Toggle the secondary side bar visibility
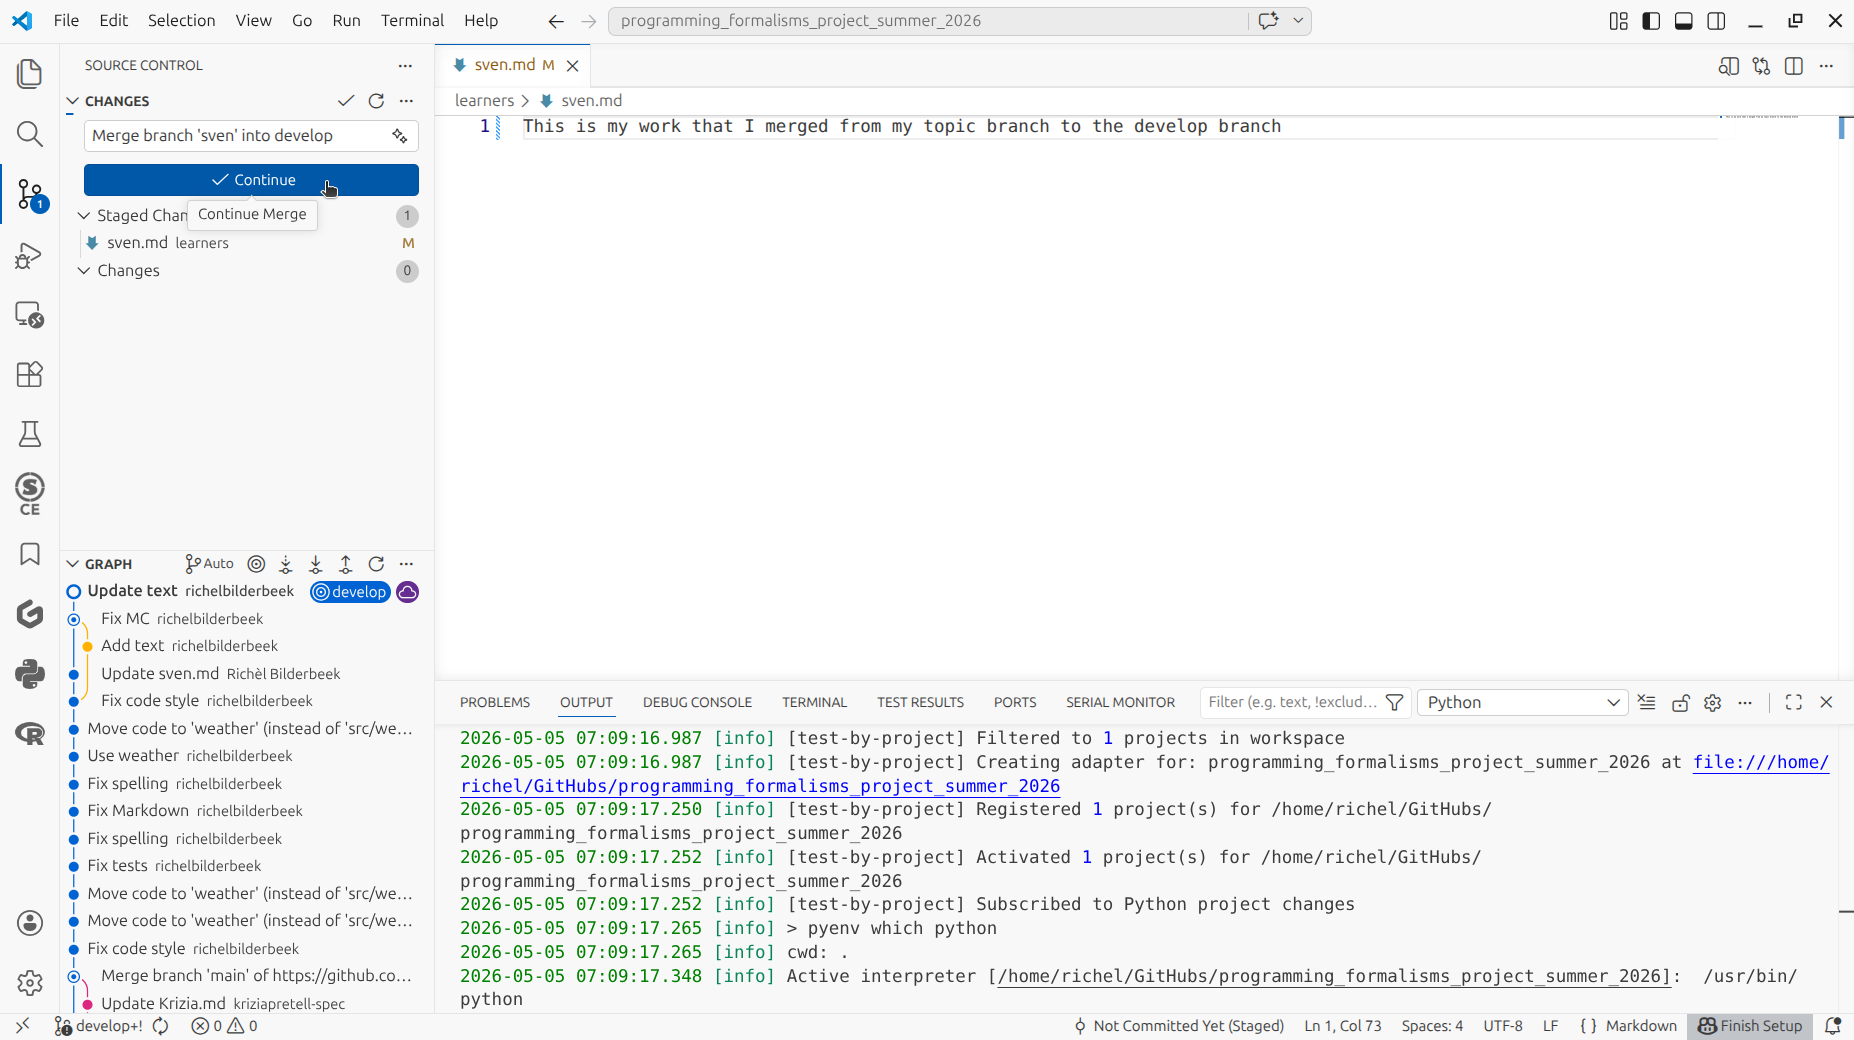Screen dimensions: 1854x1040 coord(1717,21)
